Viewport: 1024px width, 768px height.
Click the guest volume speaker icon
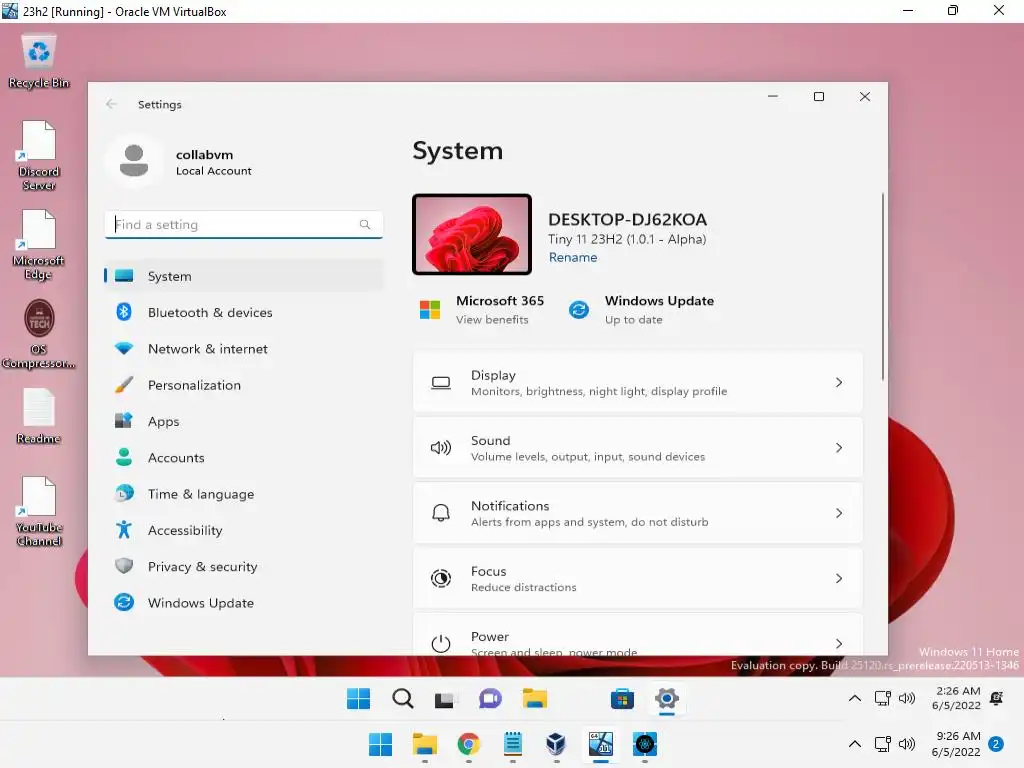(x=907, y=698)
